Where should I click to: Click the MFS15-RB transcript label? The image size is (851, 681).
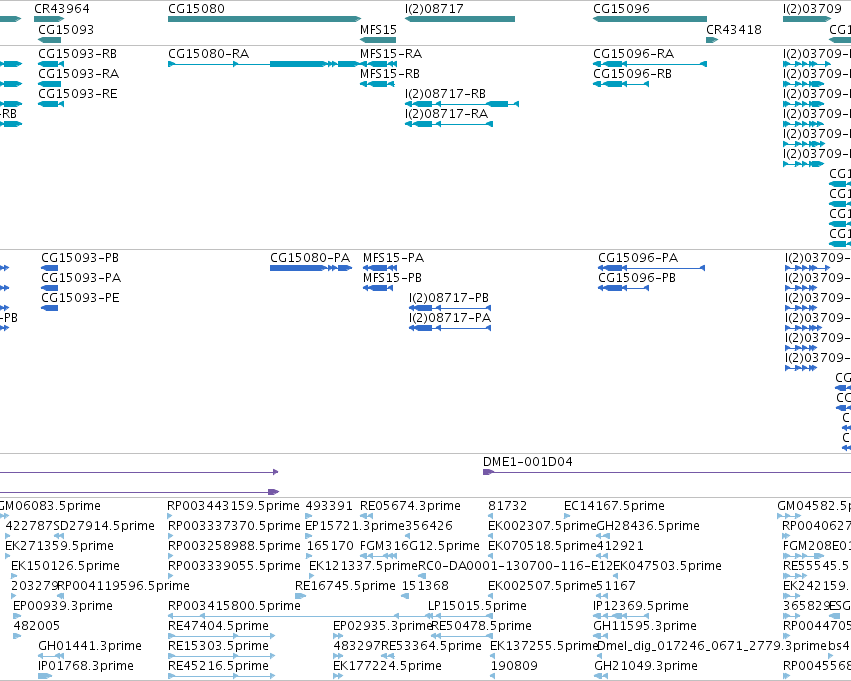390,74
